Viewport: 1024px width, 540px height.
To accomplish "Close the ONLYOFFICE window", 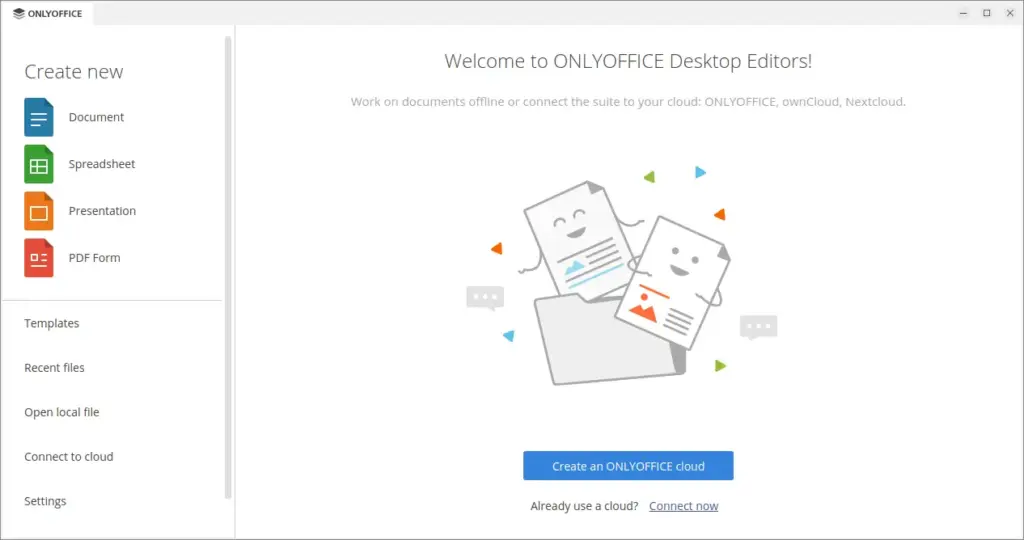I will 1010,13.
